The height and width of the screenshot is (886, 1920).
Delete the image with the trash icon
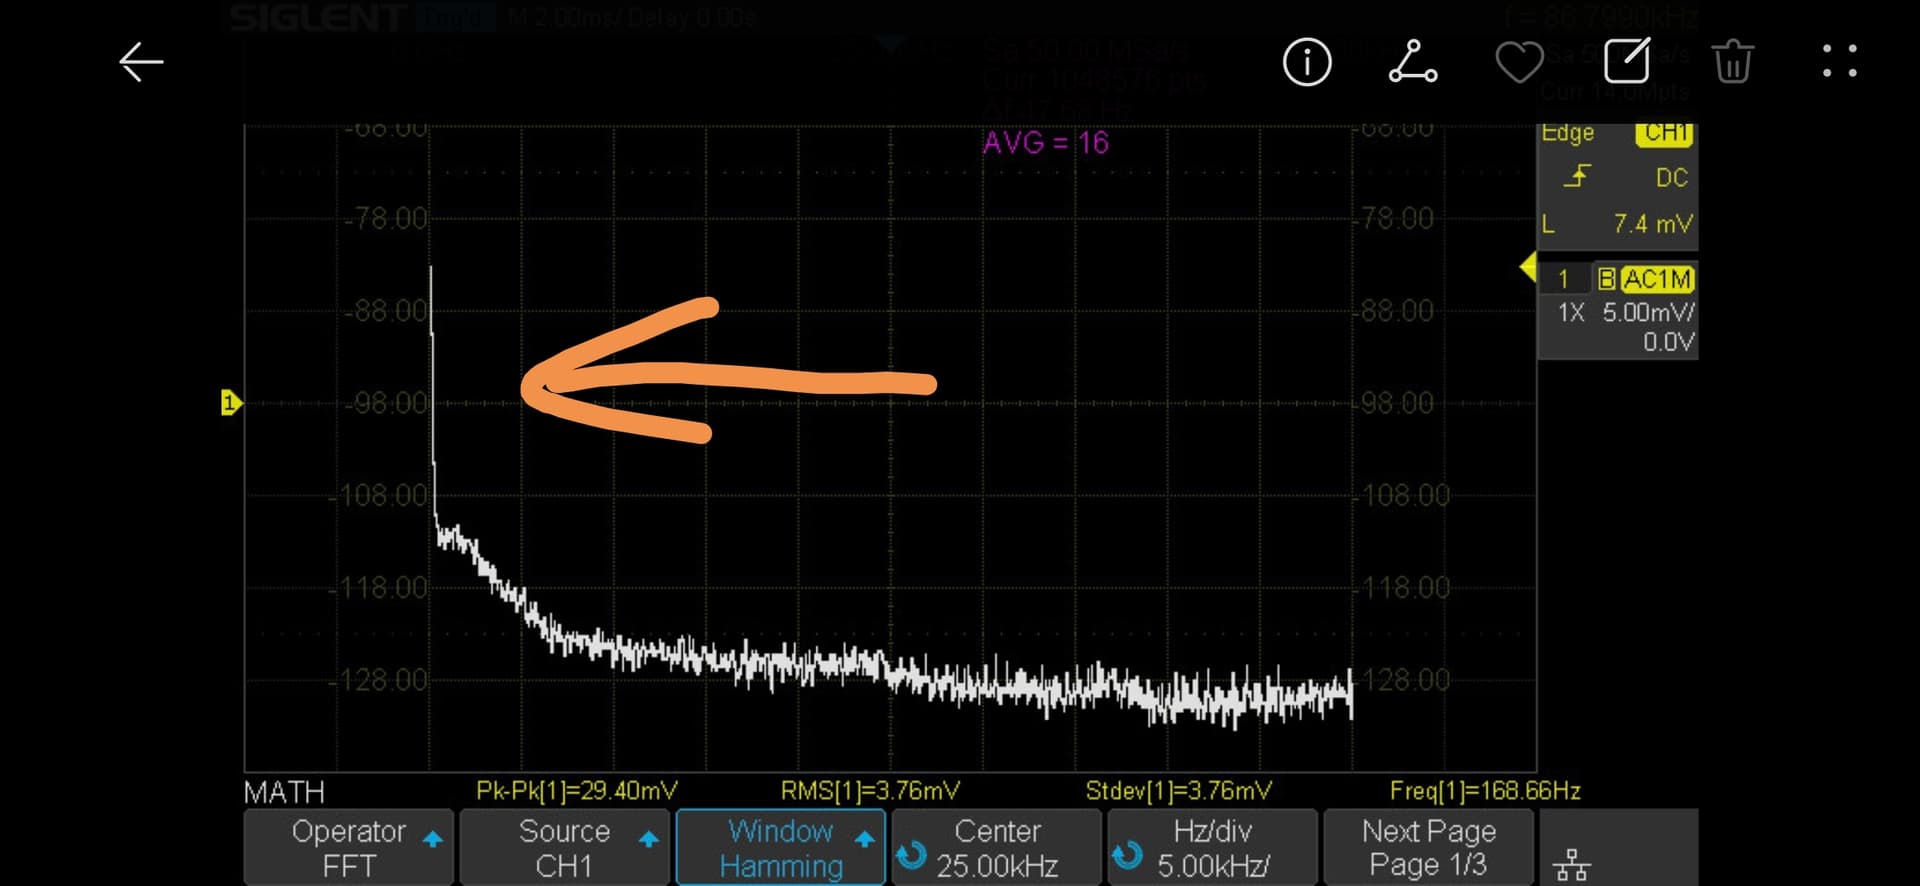click(1733, 62)
